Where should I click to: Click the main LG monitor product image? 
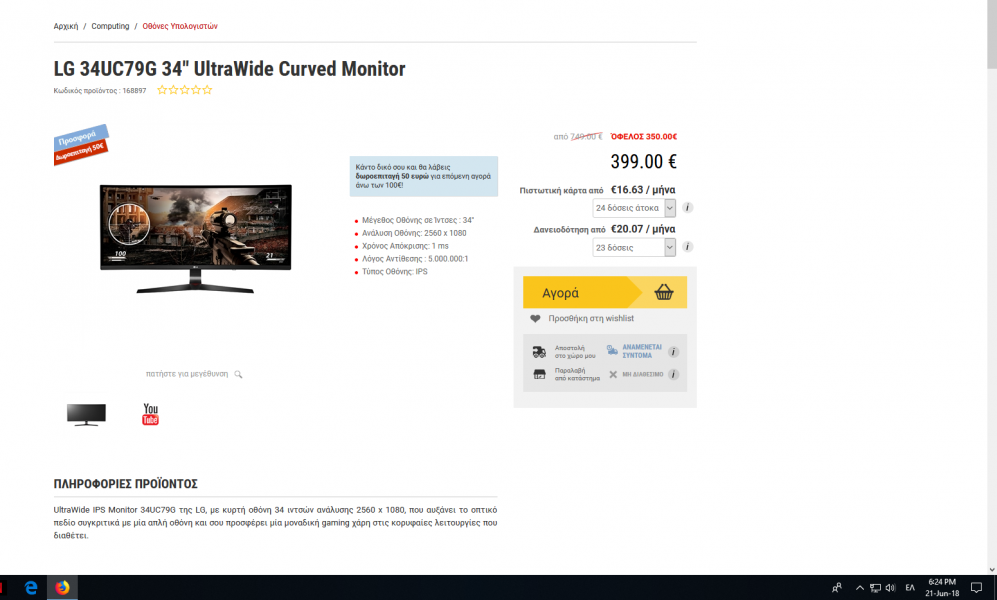pos(196,239)
